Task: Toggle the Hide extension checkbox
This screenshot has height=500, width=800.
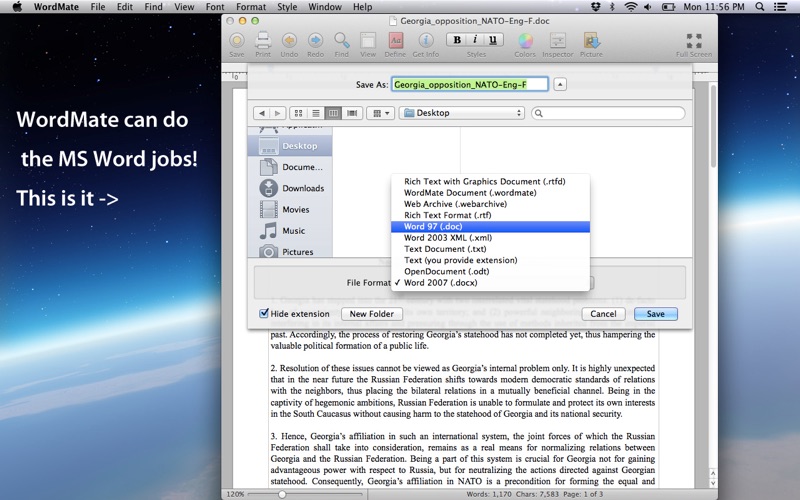Action: click(x=264, y=313)
